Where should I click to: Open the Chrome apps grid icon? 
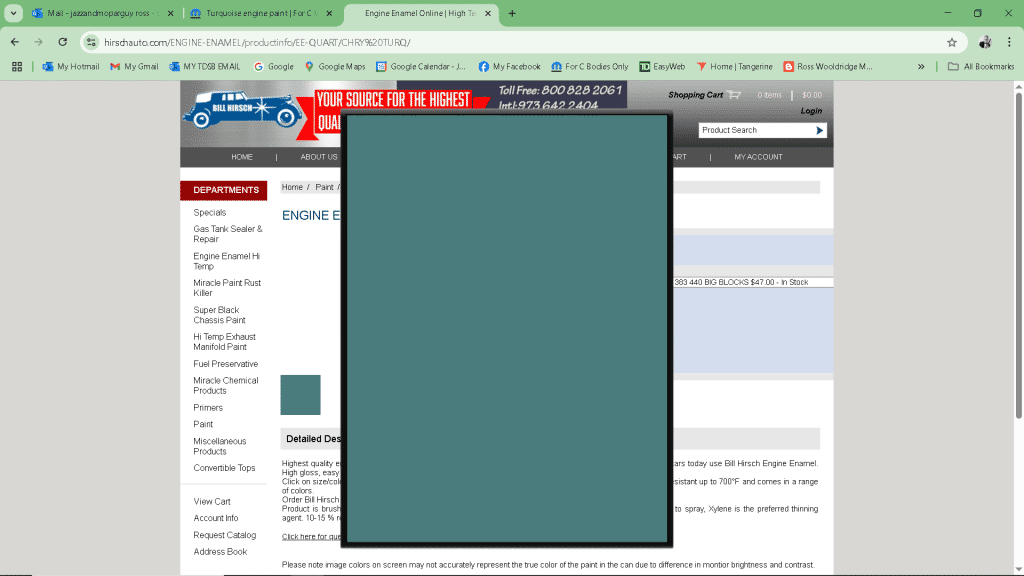[x=17, y=66]
